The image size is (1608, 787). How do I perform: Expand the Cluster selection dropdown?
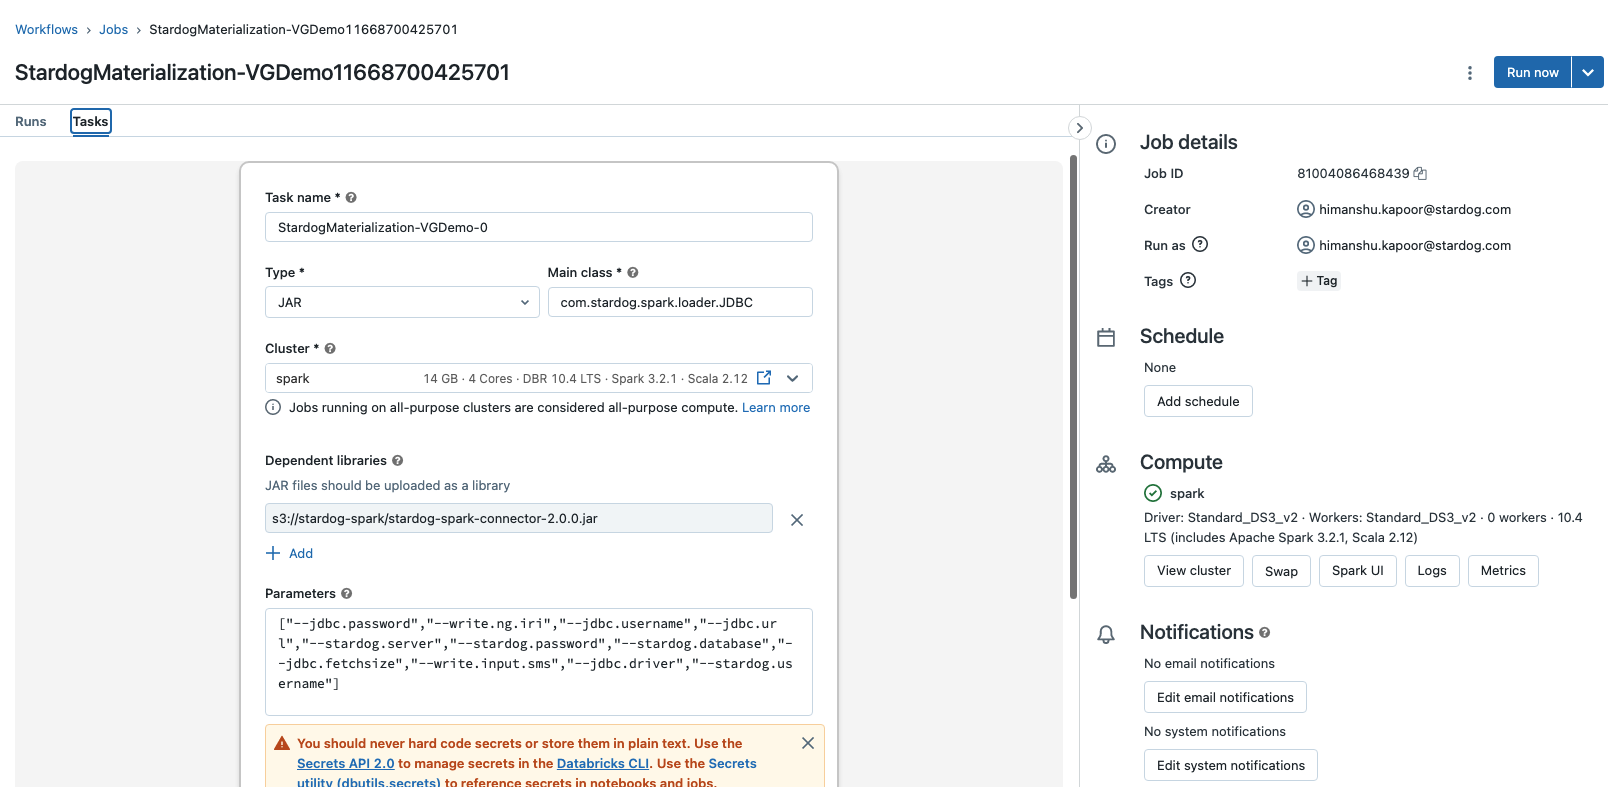(x=793, y=378)
